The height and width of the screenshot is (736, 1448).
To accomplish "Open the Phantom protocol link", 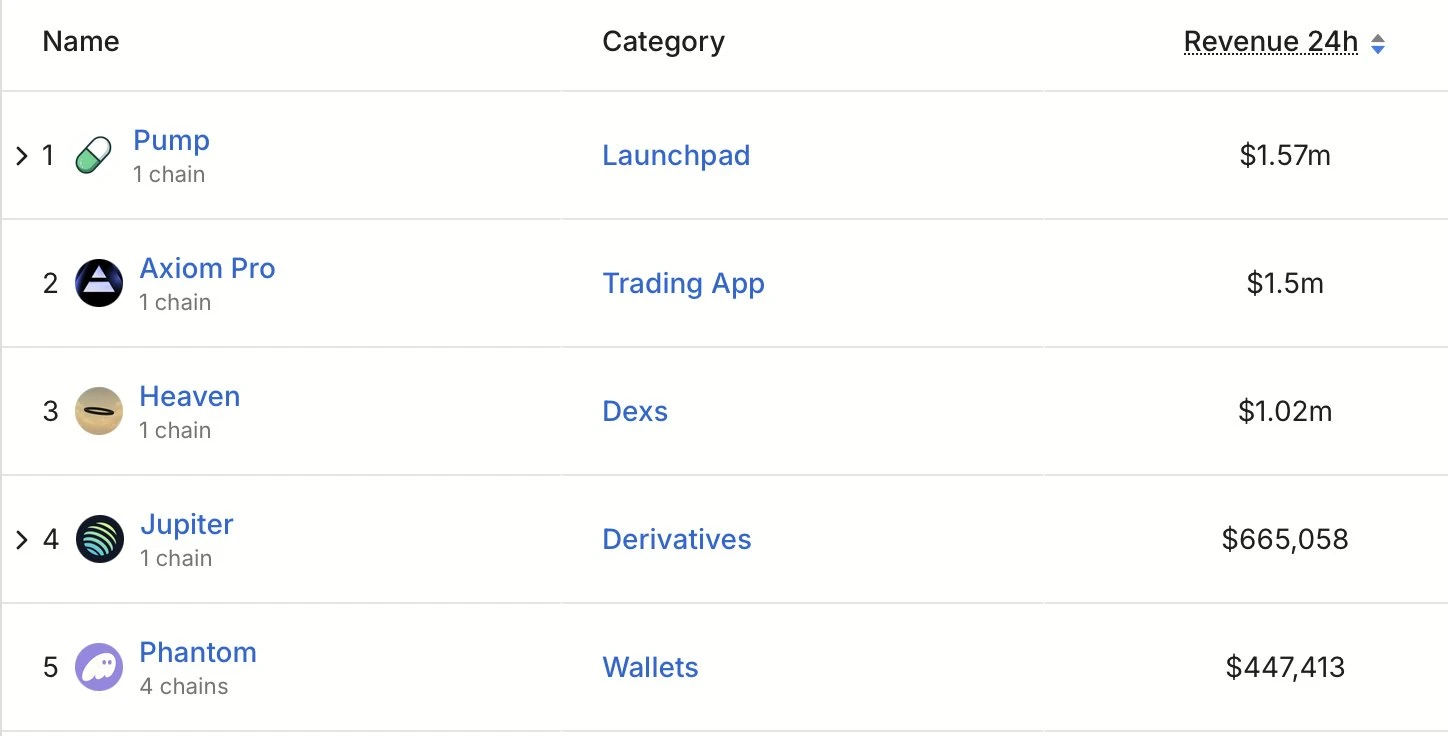I will [x=198, y=653].
